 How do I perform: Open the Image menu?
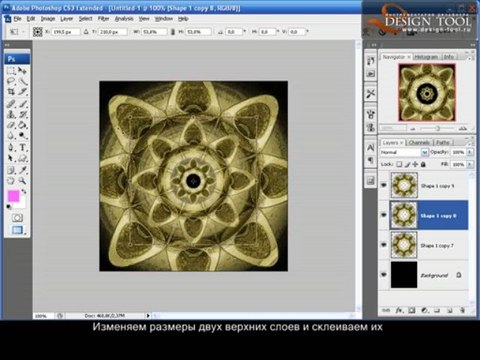(48, 19)
